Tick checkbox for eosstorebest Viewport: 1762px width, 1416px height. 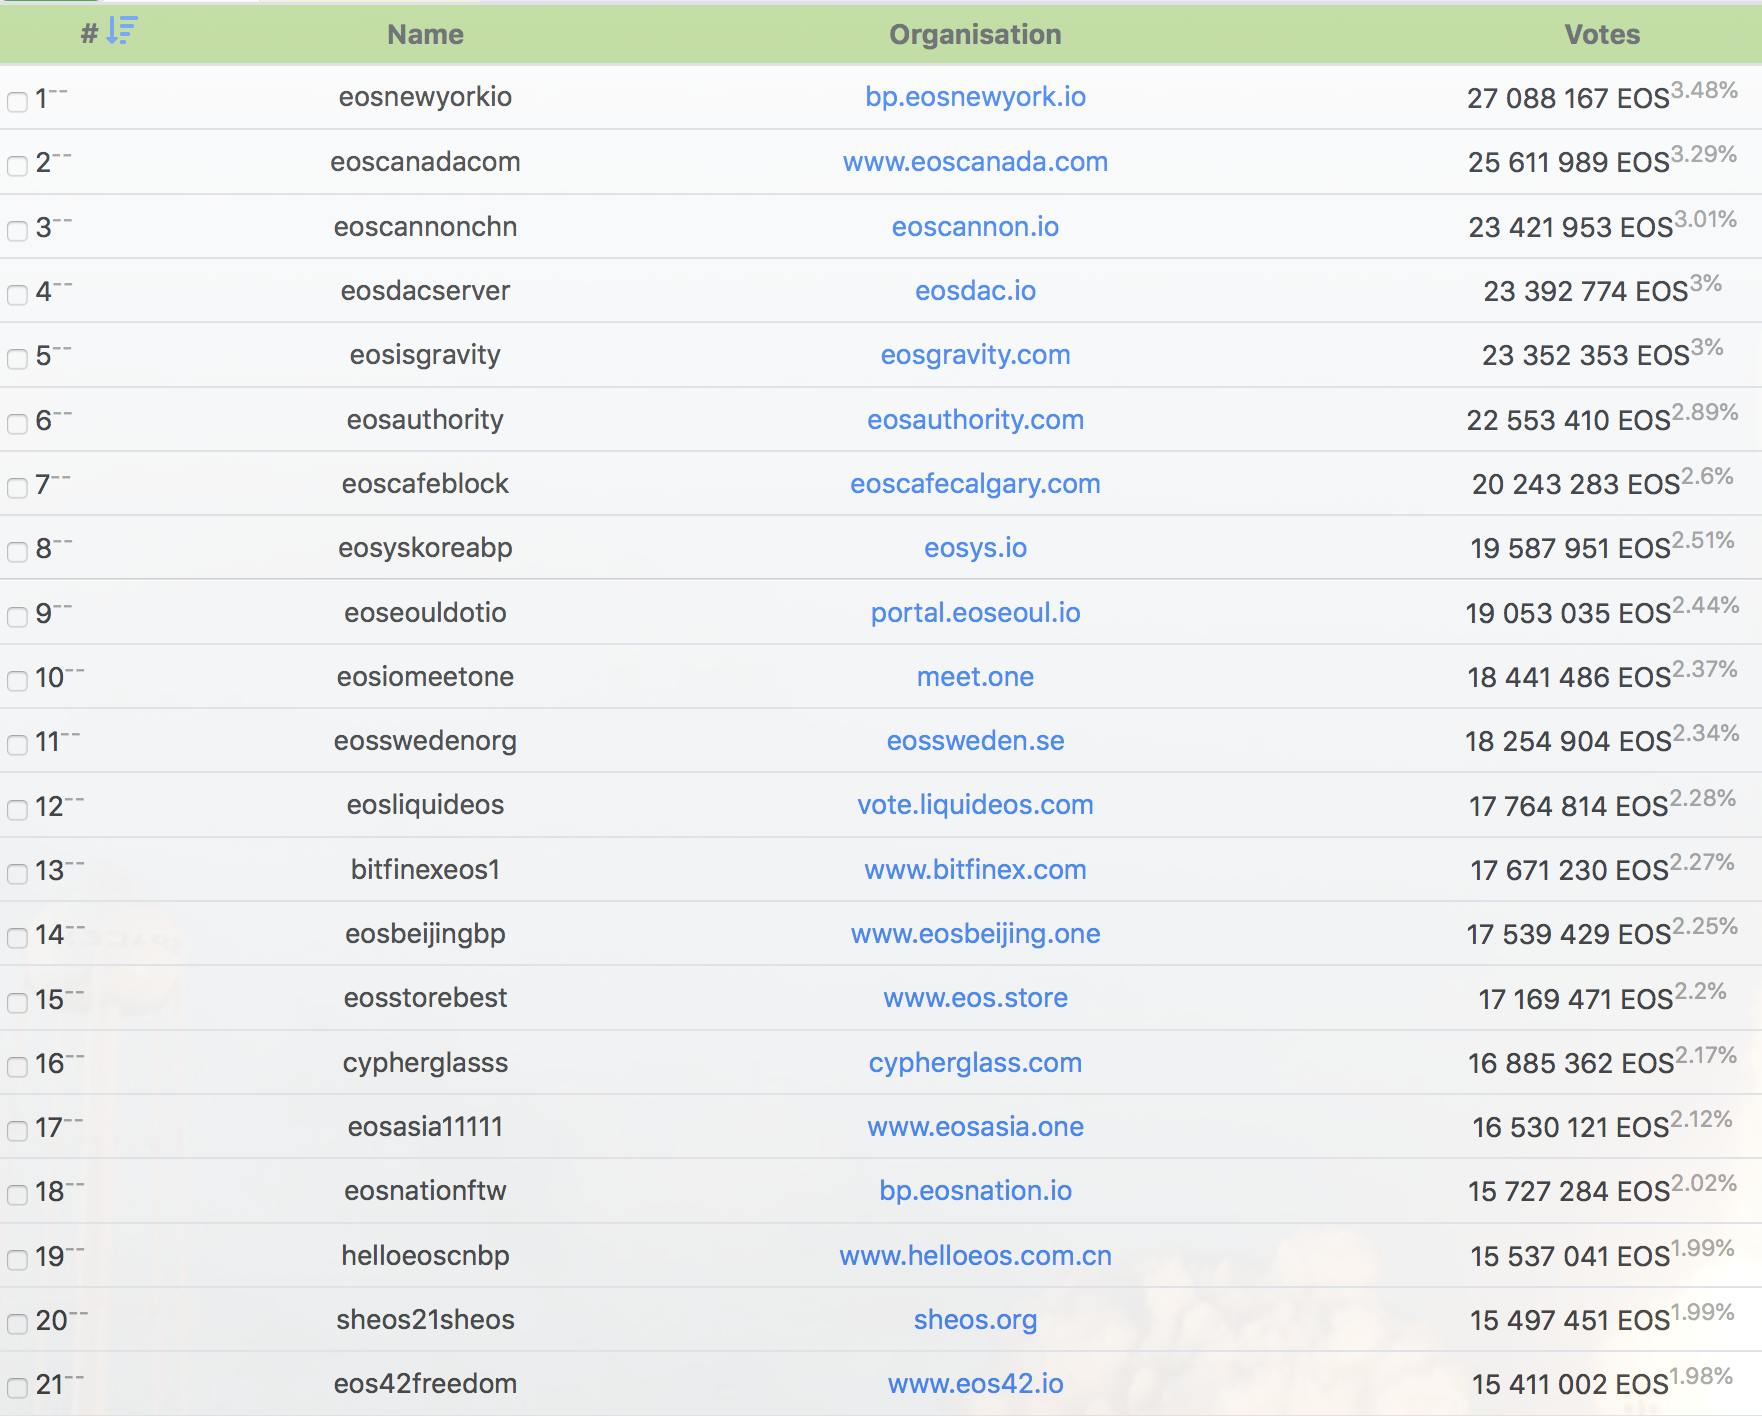coord(17,1003)
